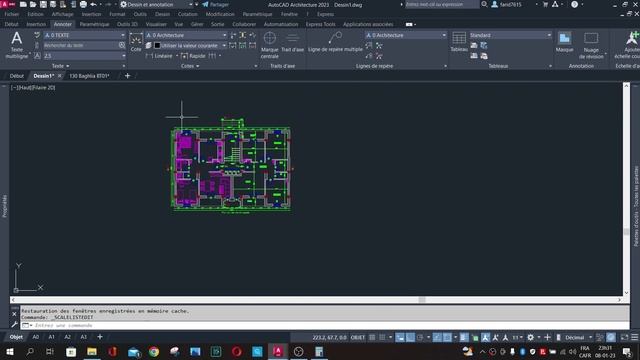Open the dimension style 0 Architecture dropdown
This screenshot has width=640, height=360.
pyautogui.click(x=186, y=35)
